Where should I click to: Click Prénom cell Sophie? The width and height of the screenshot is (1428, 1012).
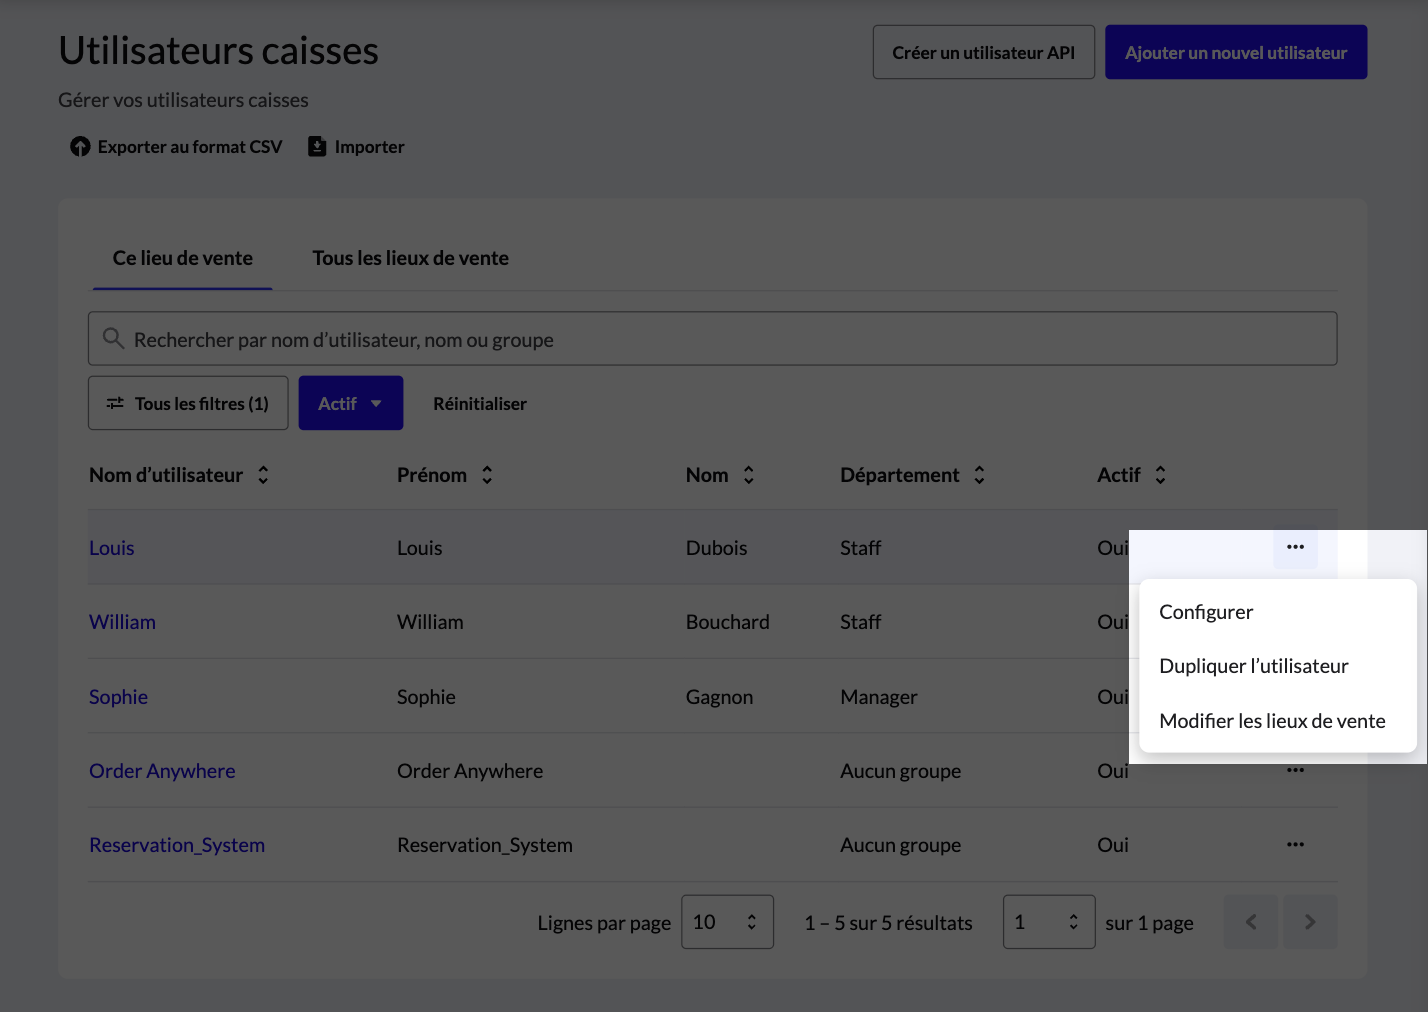point(426,697)
